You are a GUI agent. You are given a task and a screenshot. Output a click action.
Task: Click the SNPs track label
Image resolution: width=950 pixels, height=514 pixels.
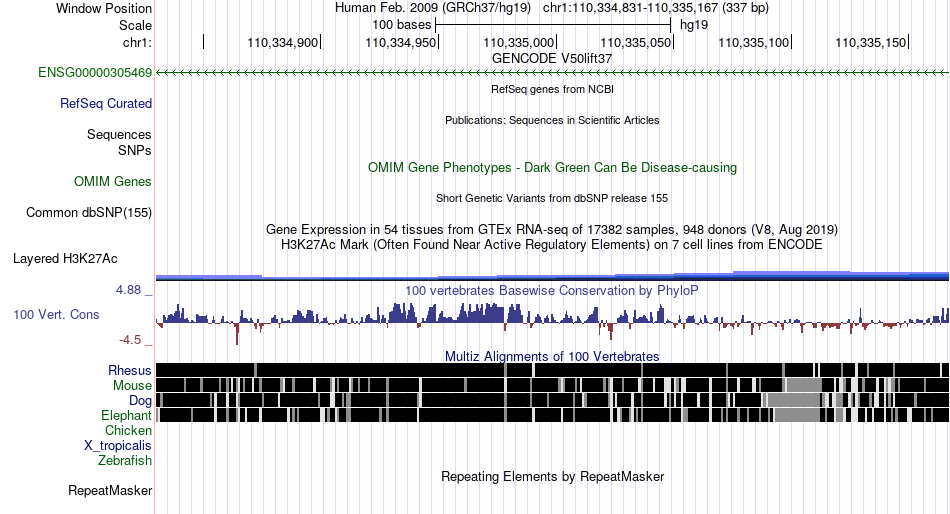click(x=135, y=150)
